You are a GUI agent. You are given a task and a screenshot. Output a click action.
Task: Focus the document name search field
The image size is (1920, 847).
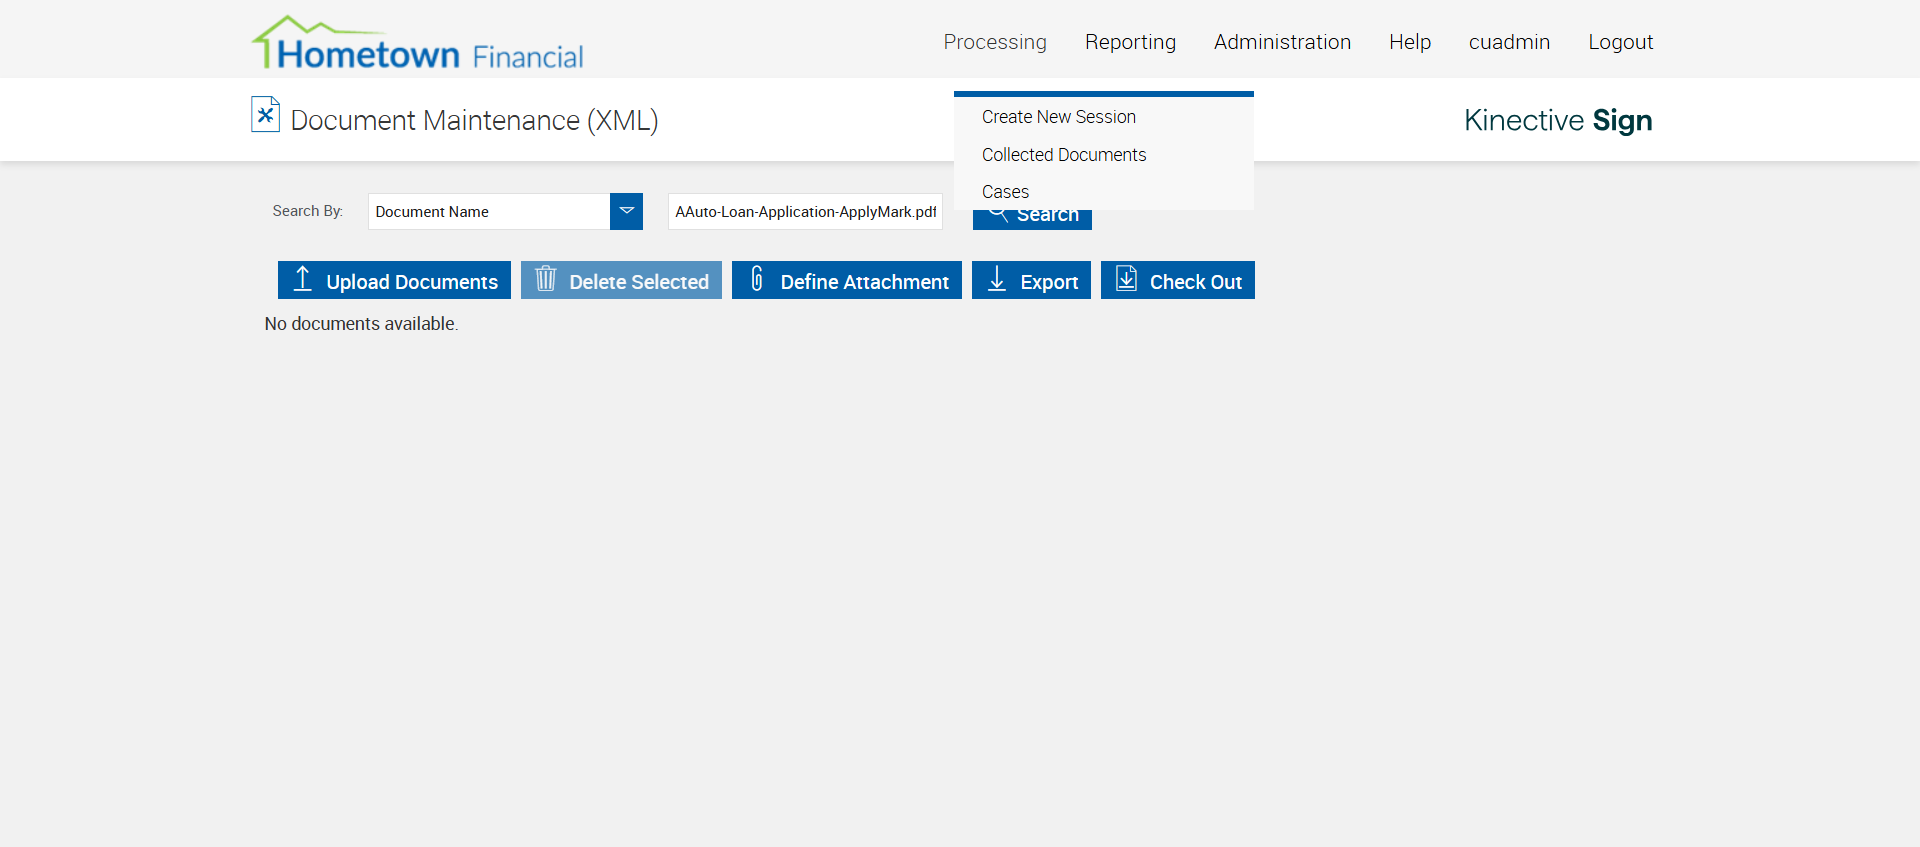coord(805,211)
